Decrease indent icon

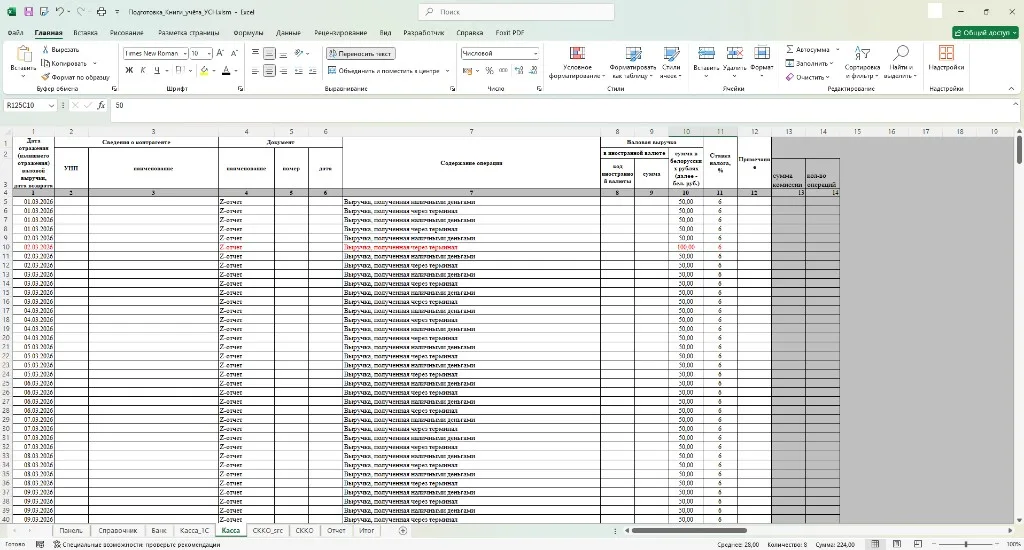click(298, 71)
